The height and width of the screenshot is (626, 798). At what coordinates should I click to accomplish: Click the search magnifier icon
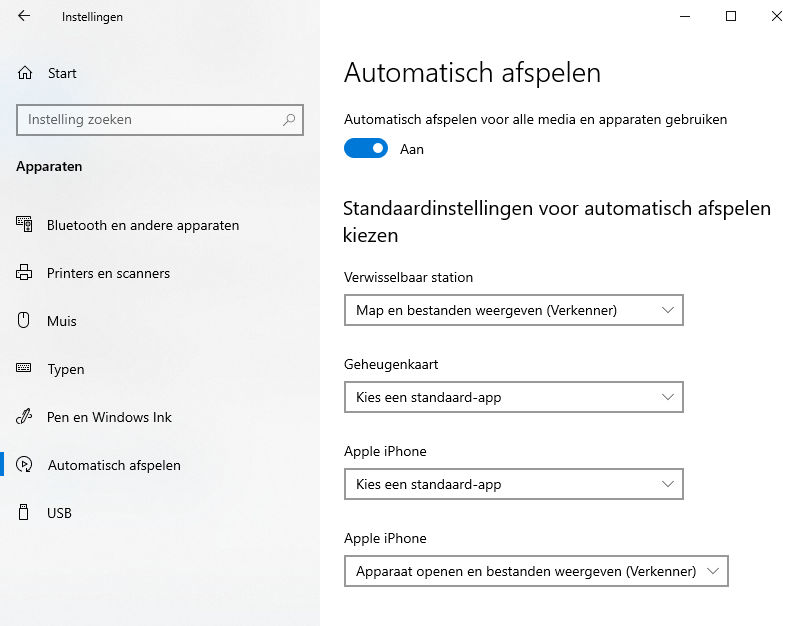point(289,120)
